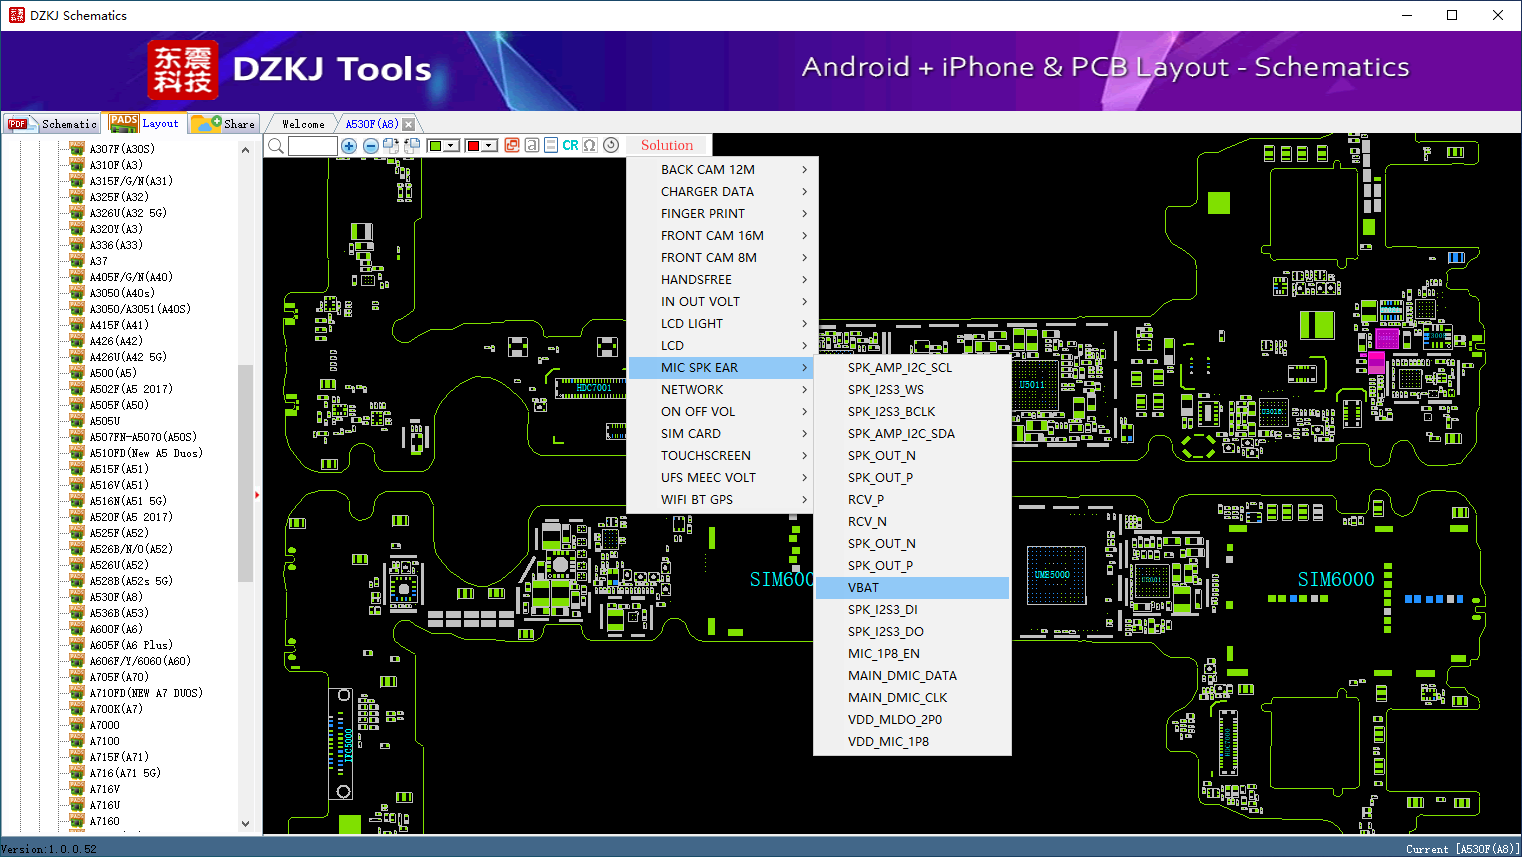
Task: Click the Omega resistance toolbar icon
Action: (590, 145)
